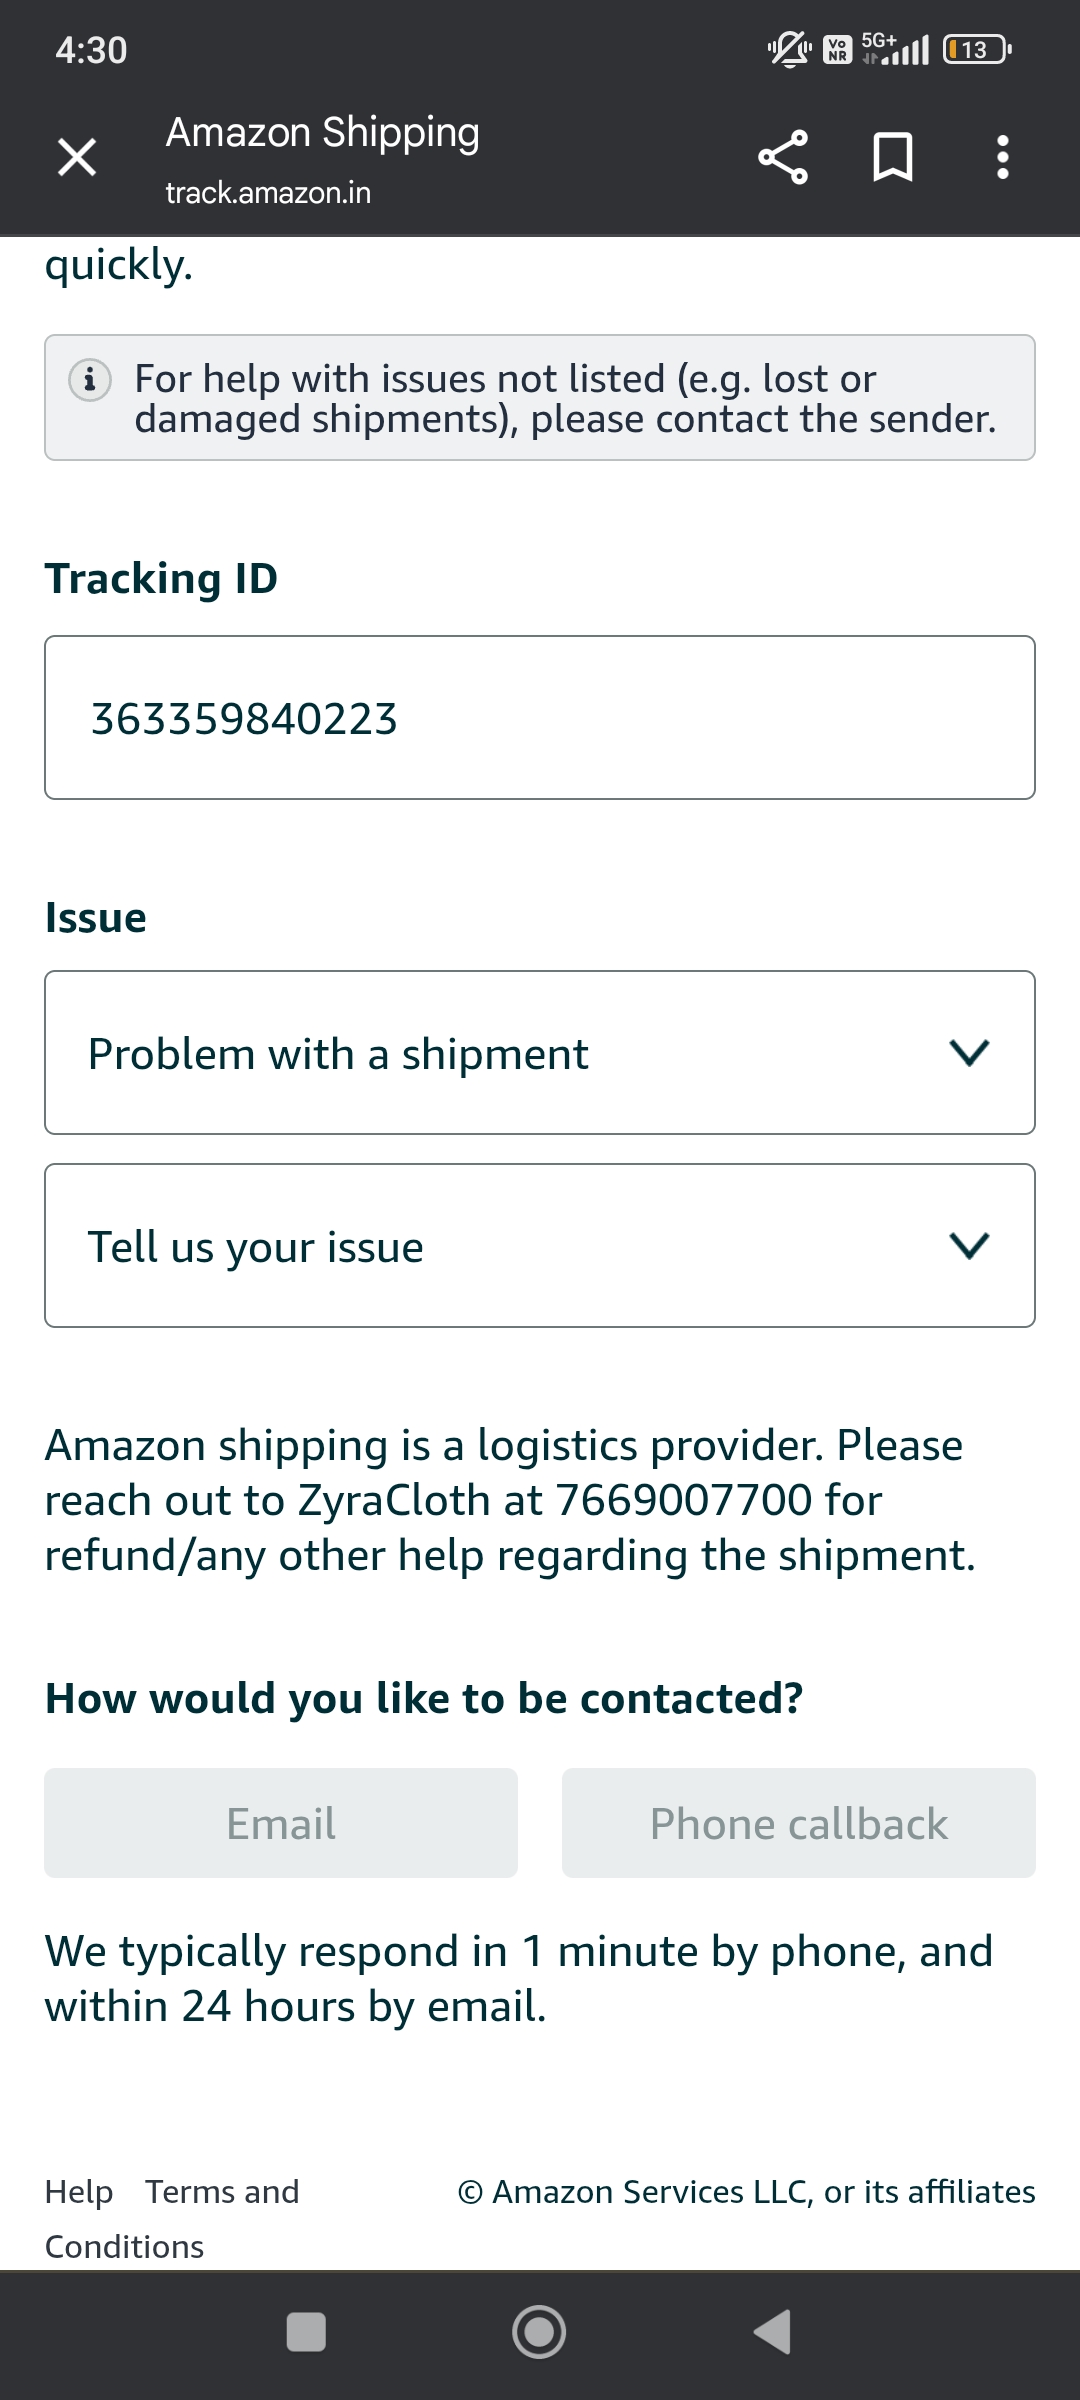1080x2400 pixels.
Task: Tap the battery indicator in the status bar
Action: [977, 49]
